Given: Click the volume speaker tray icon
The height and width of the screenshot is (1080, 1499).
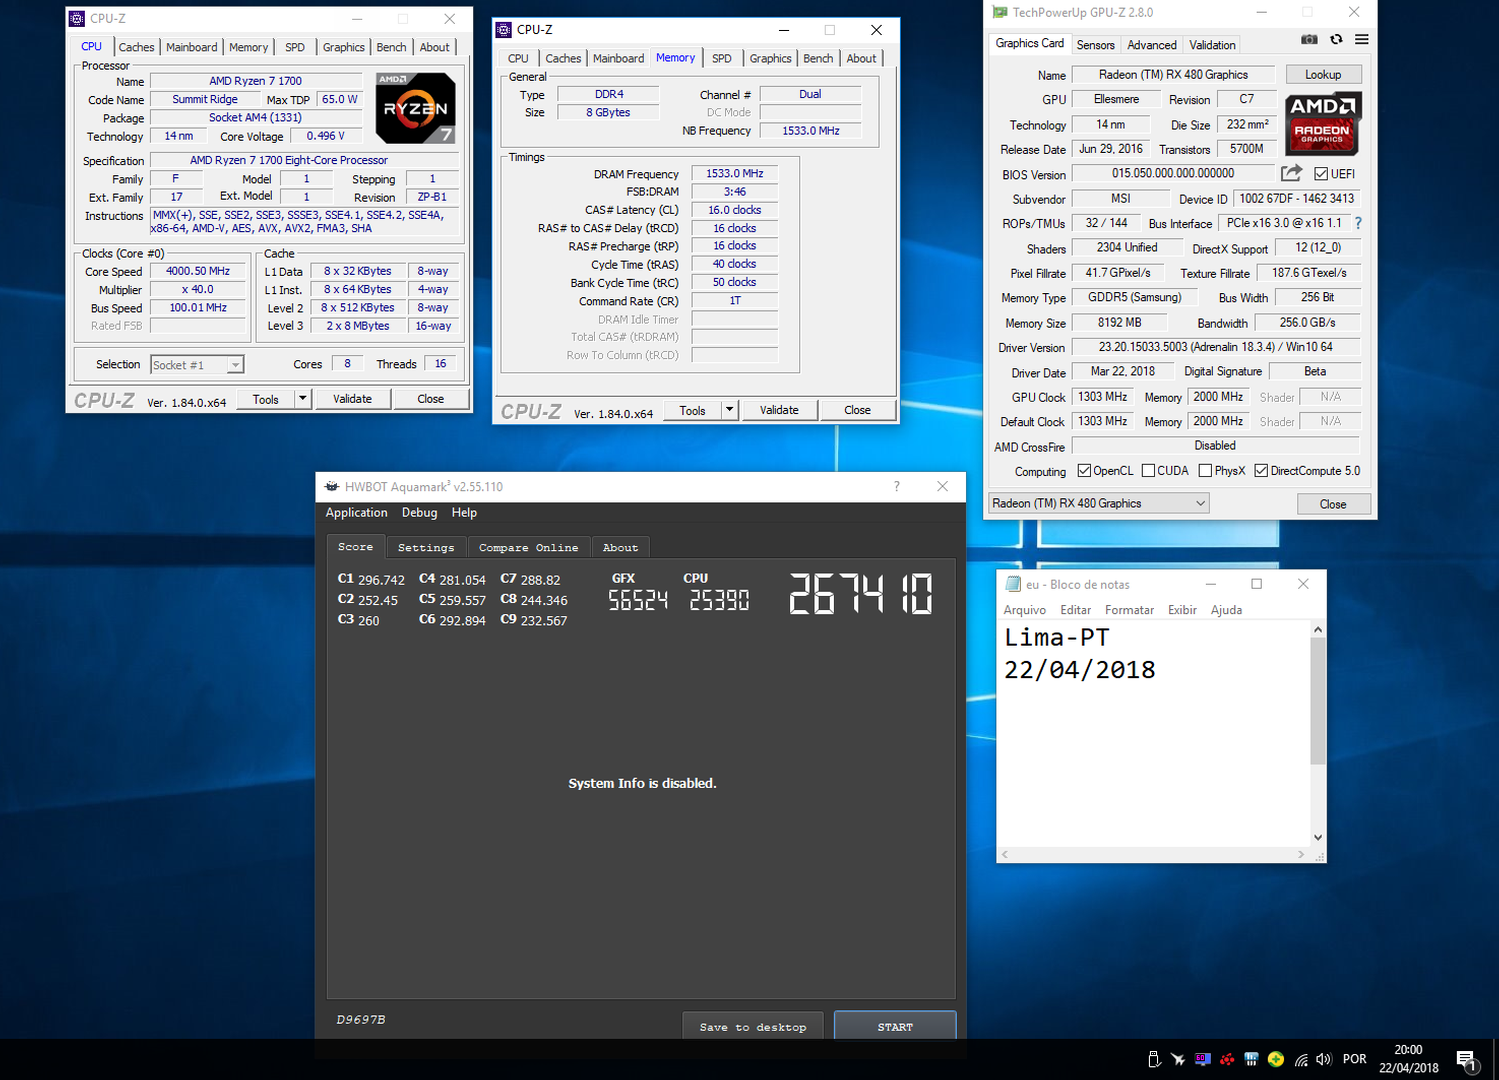Looking at the screenshot, I should tap(1324, 1059).
